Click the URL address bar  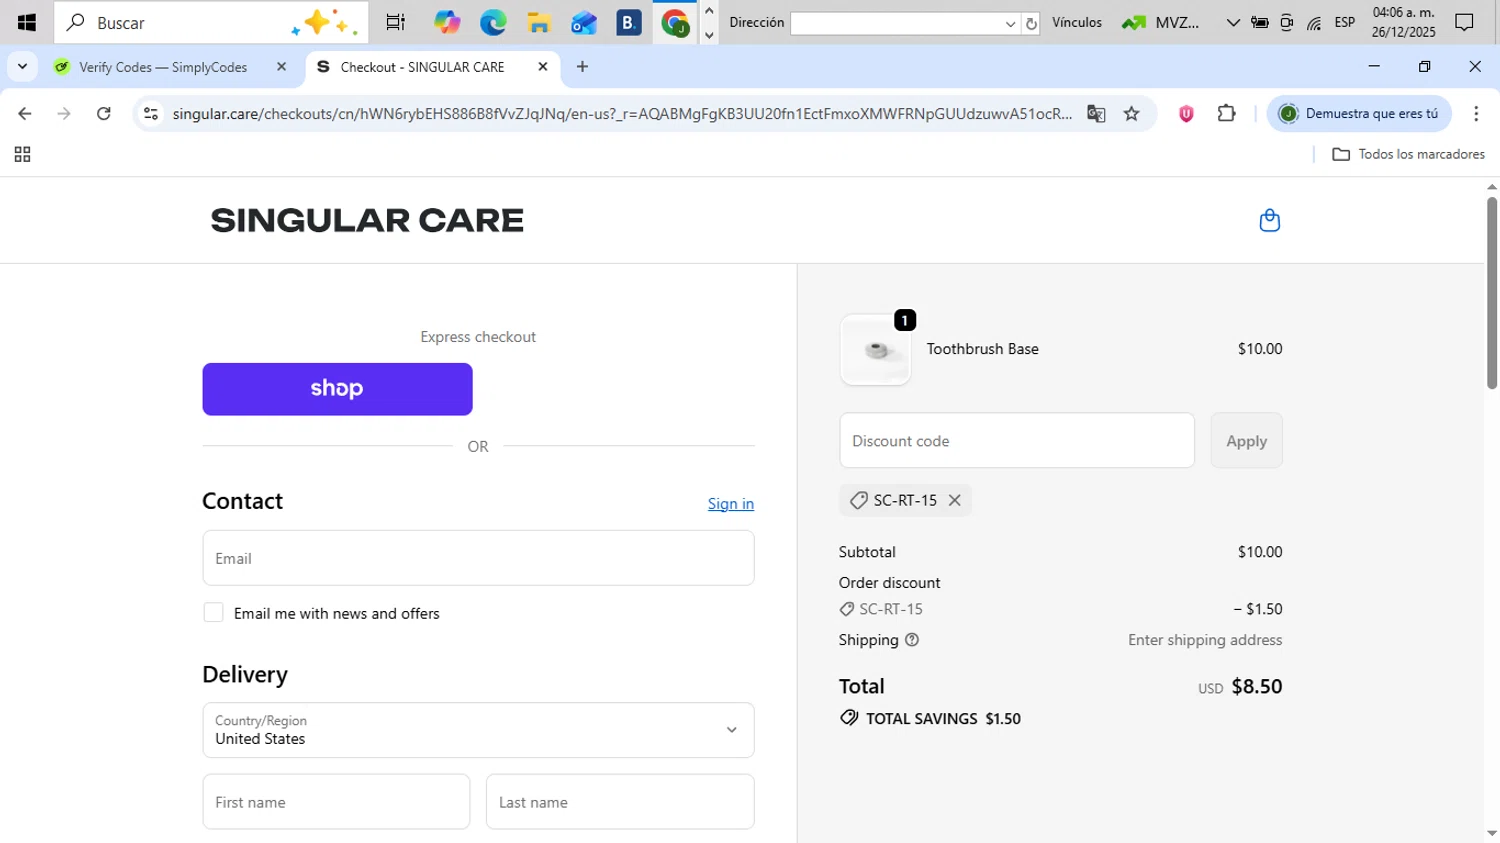[x=620, y=114]
